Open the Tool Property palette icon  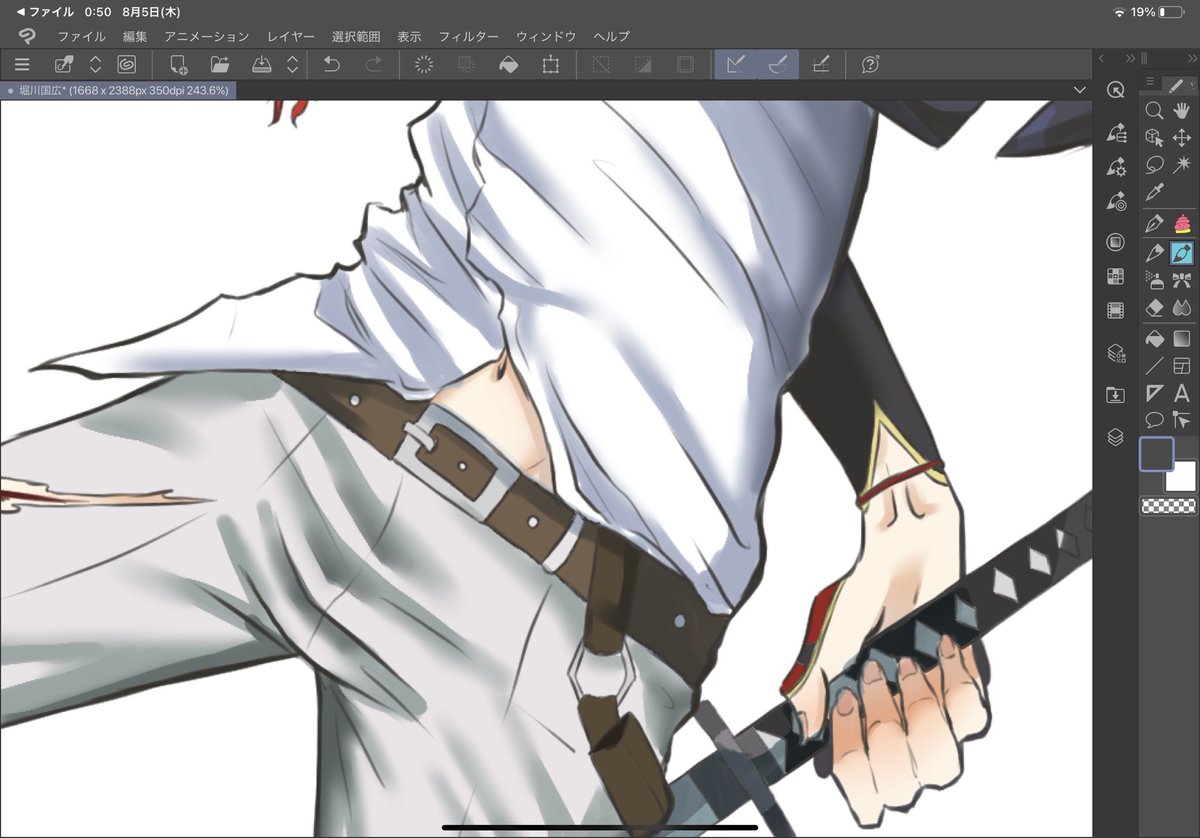[1116, 167]
